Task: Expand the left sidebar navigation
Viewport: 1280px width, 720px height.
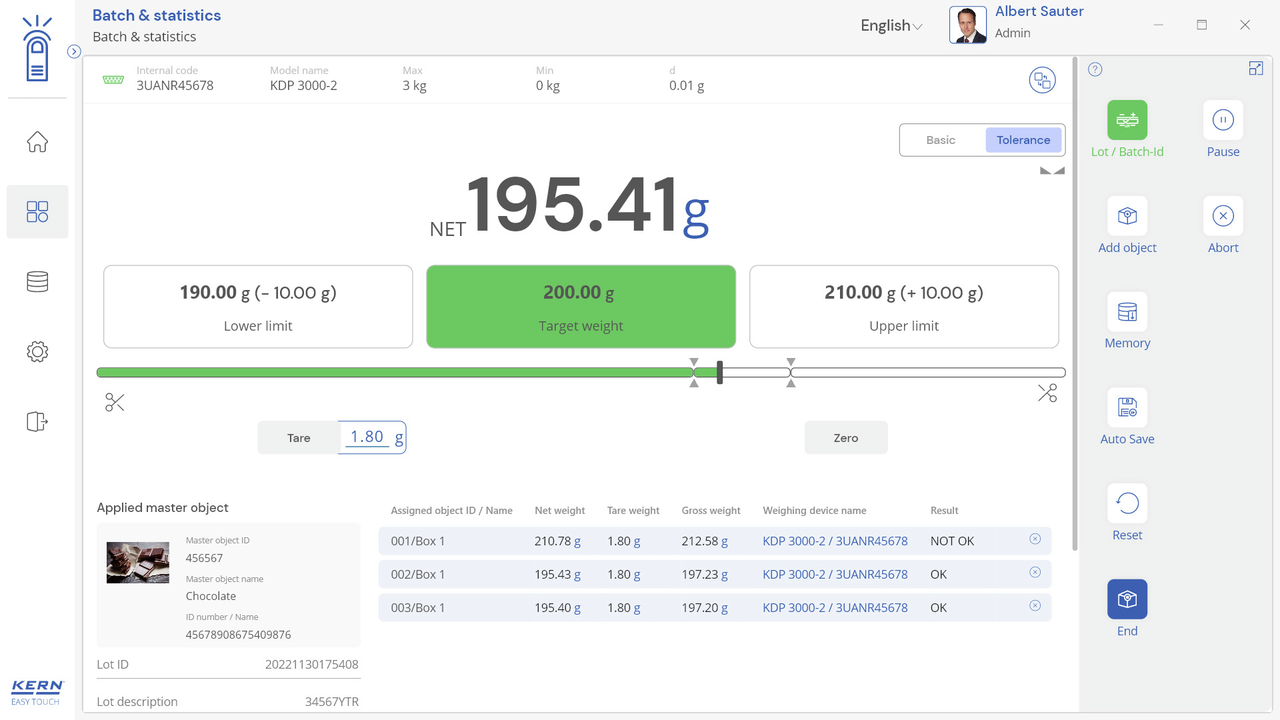Action: (x=74, y=52)
